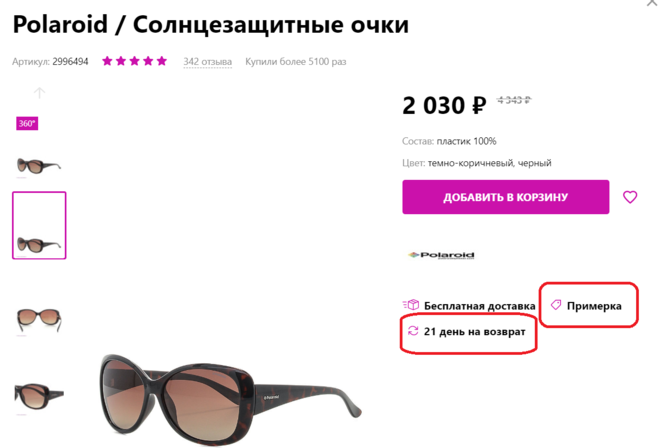Add item to favorites with heart icon
Screen dimensions: 659x448
coord(630,197)
